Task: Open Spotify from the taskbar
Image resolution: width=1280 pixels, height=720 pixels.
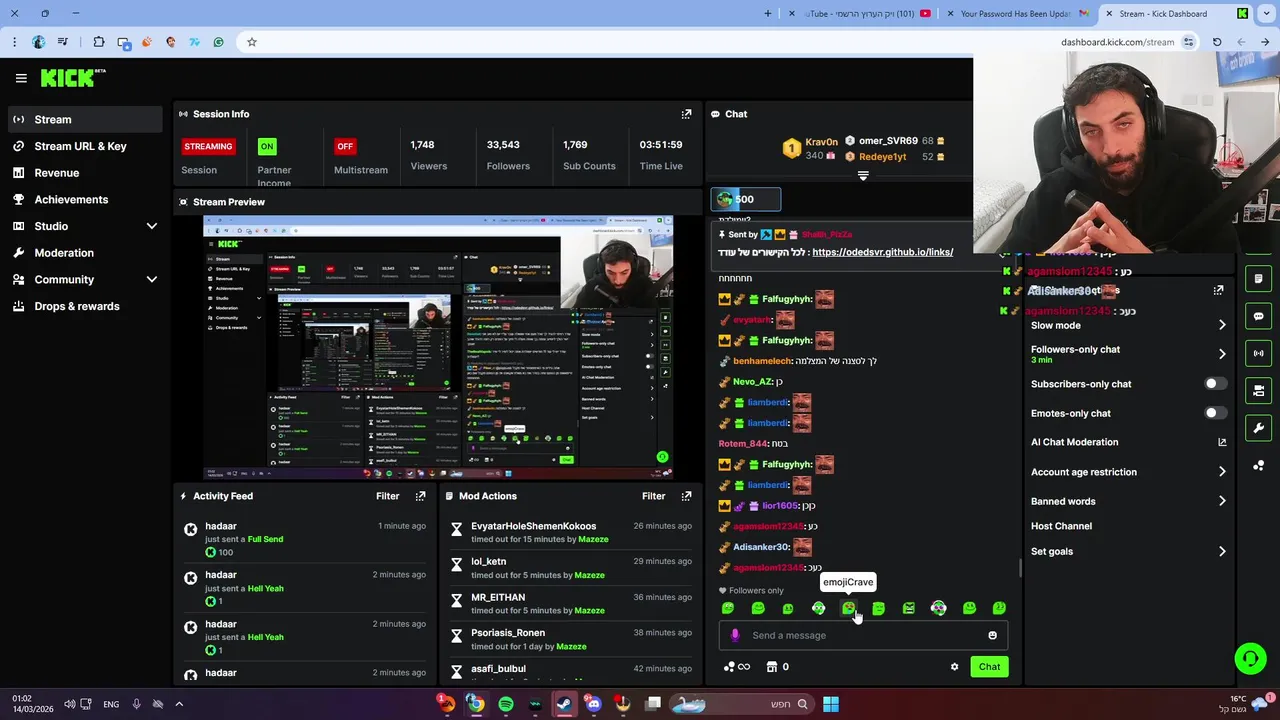Action: (506, 704)
